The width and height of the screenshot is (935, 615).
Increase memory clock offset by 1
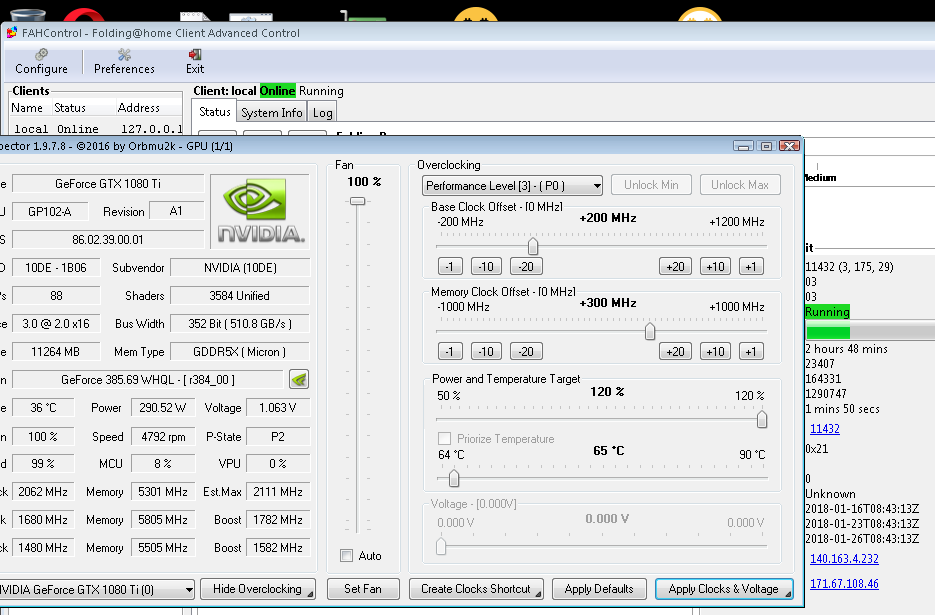click(x=751, y=351)
